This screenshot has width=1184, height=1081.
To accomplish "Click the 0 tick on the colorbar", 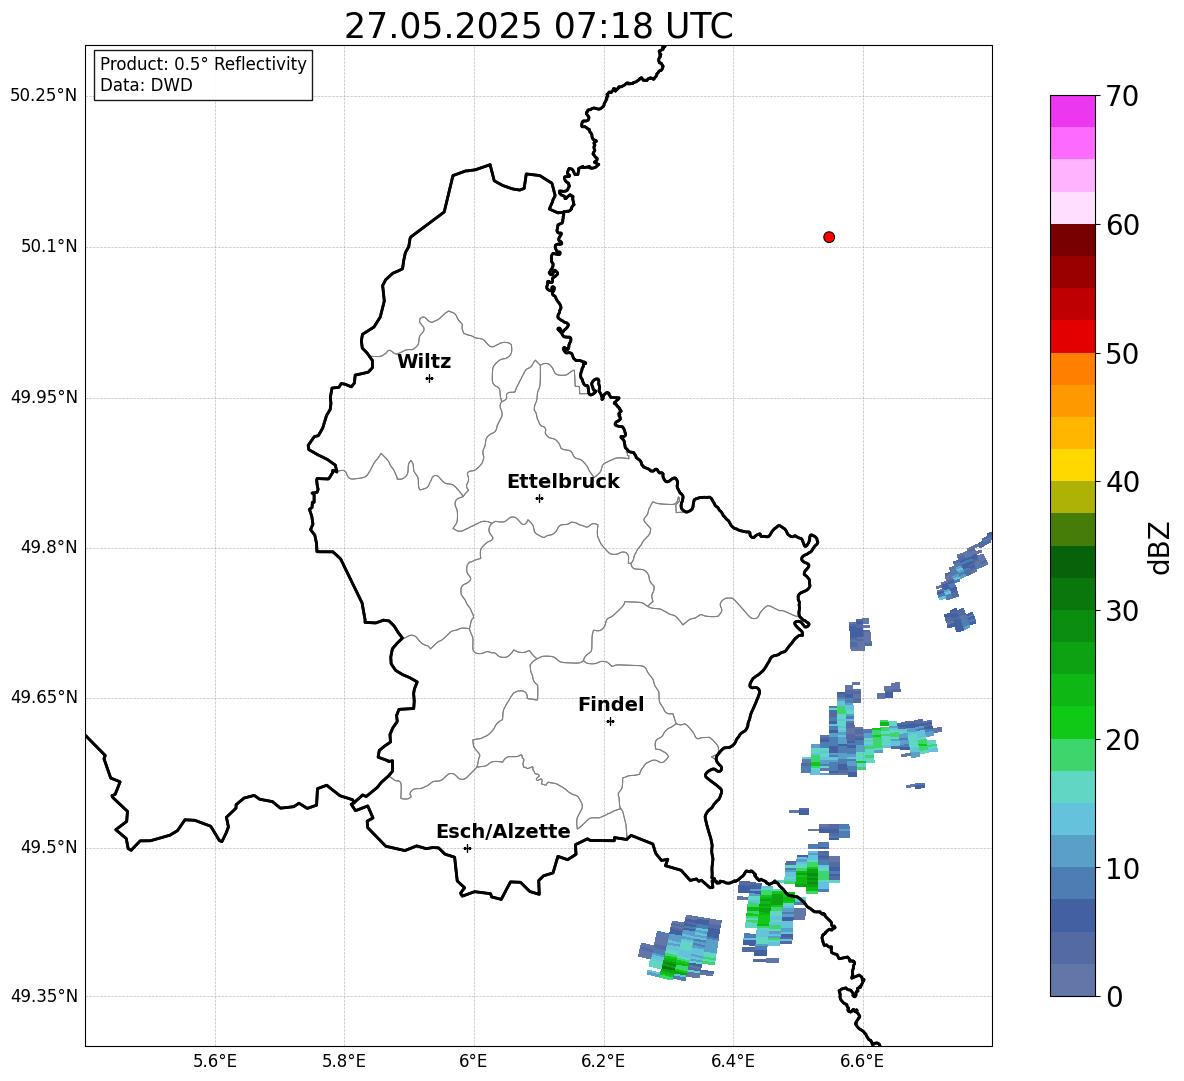I will coord(1114,997).
